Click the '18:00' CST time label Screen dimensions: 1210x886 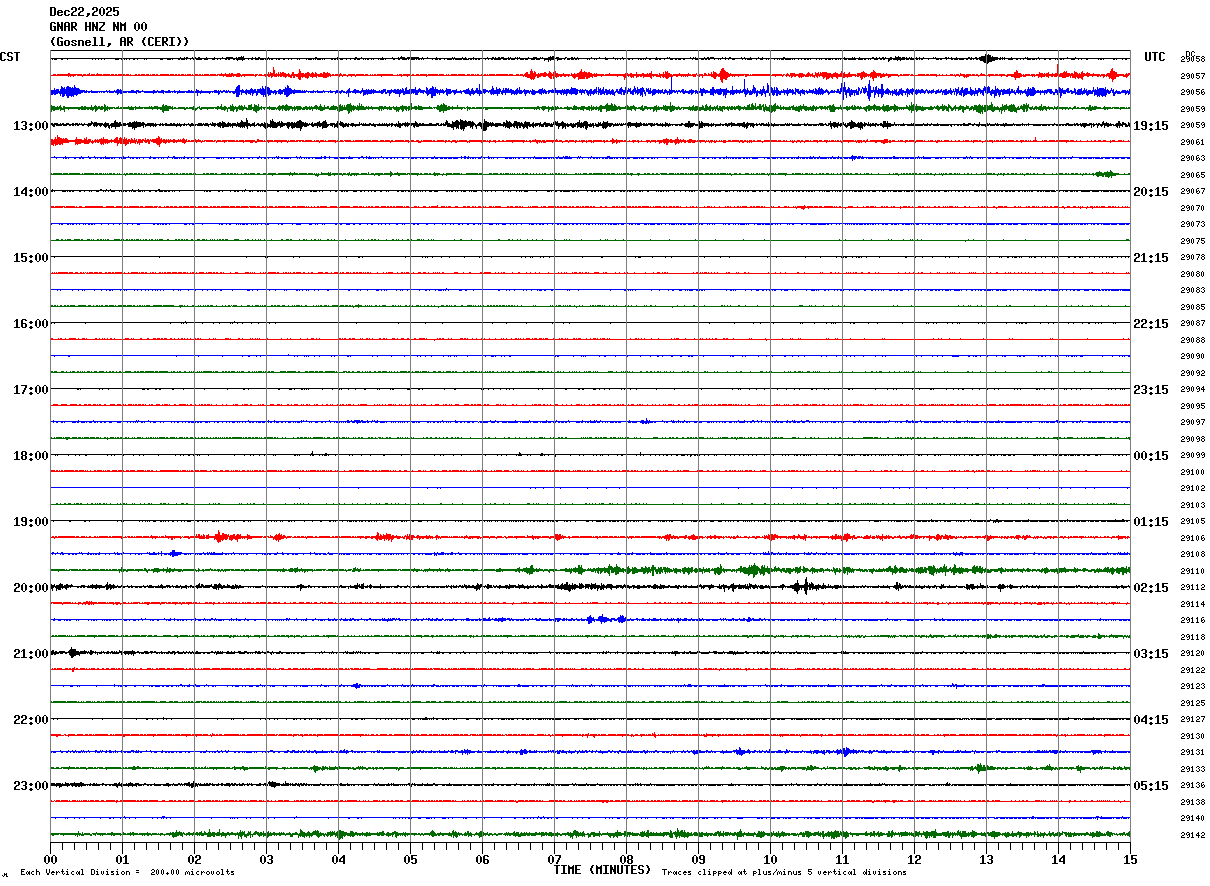click(x=30, y=456)
